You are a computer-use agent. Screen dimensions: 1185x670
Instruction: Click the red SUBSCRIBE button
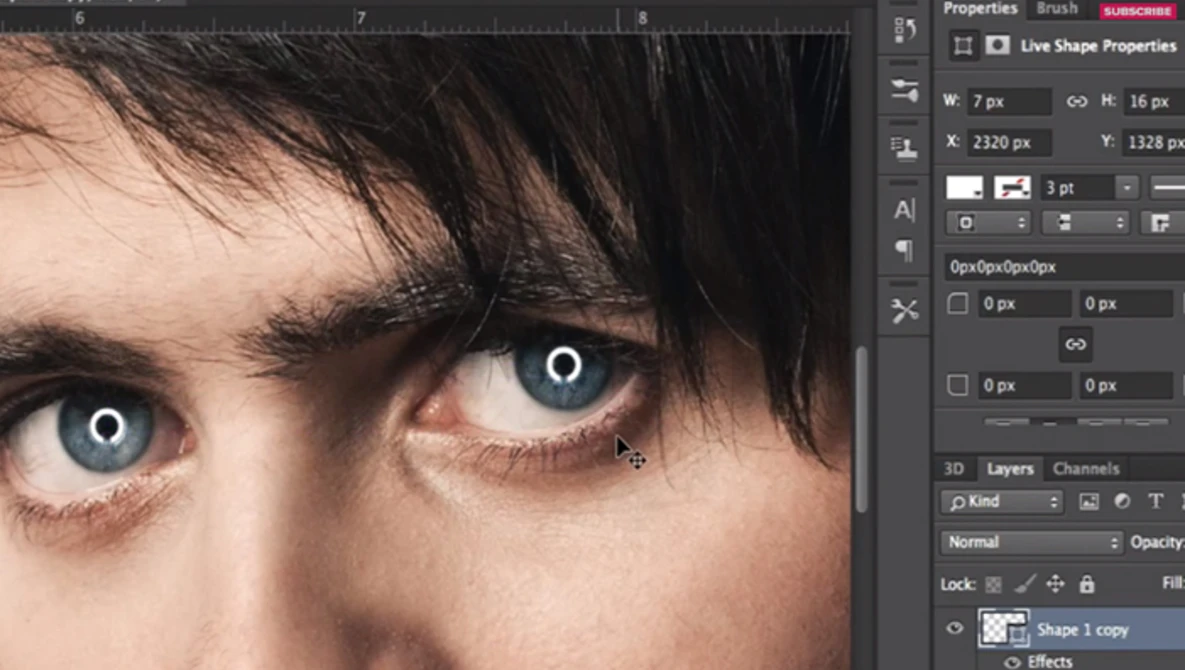1137,11
